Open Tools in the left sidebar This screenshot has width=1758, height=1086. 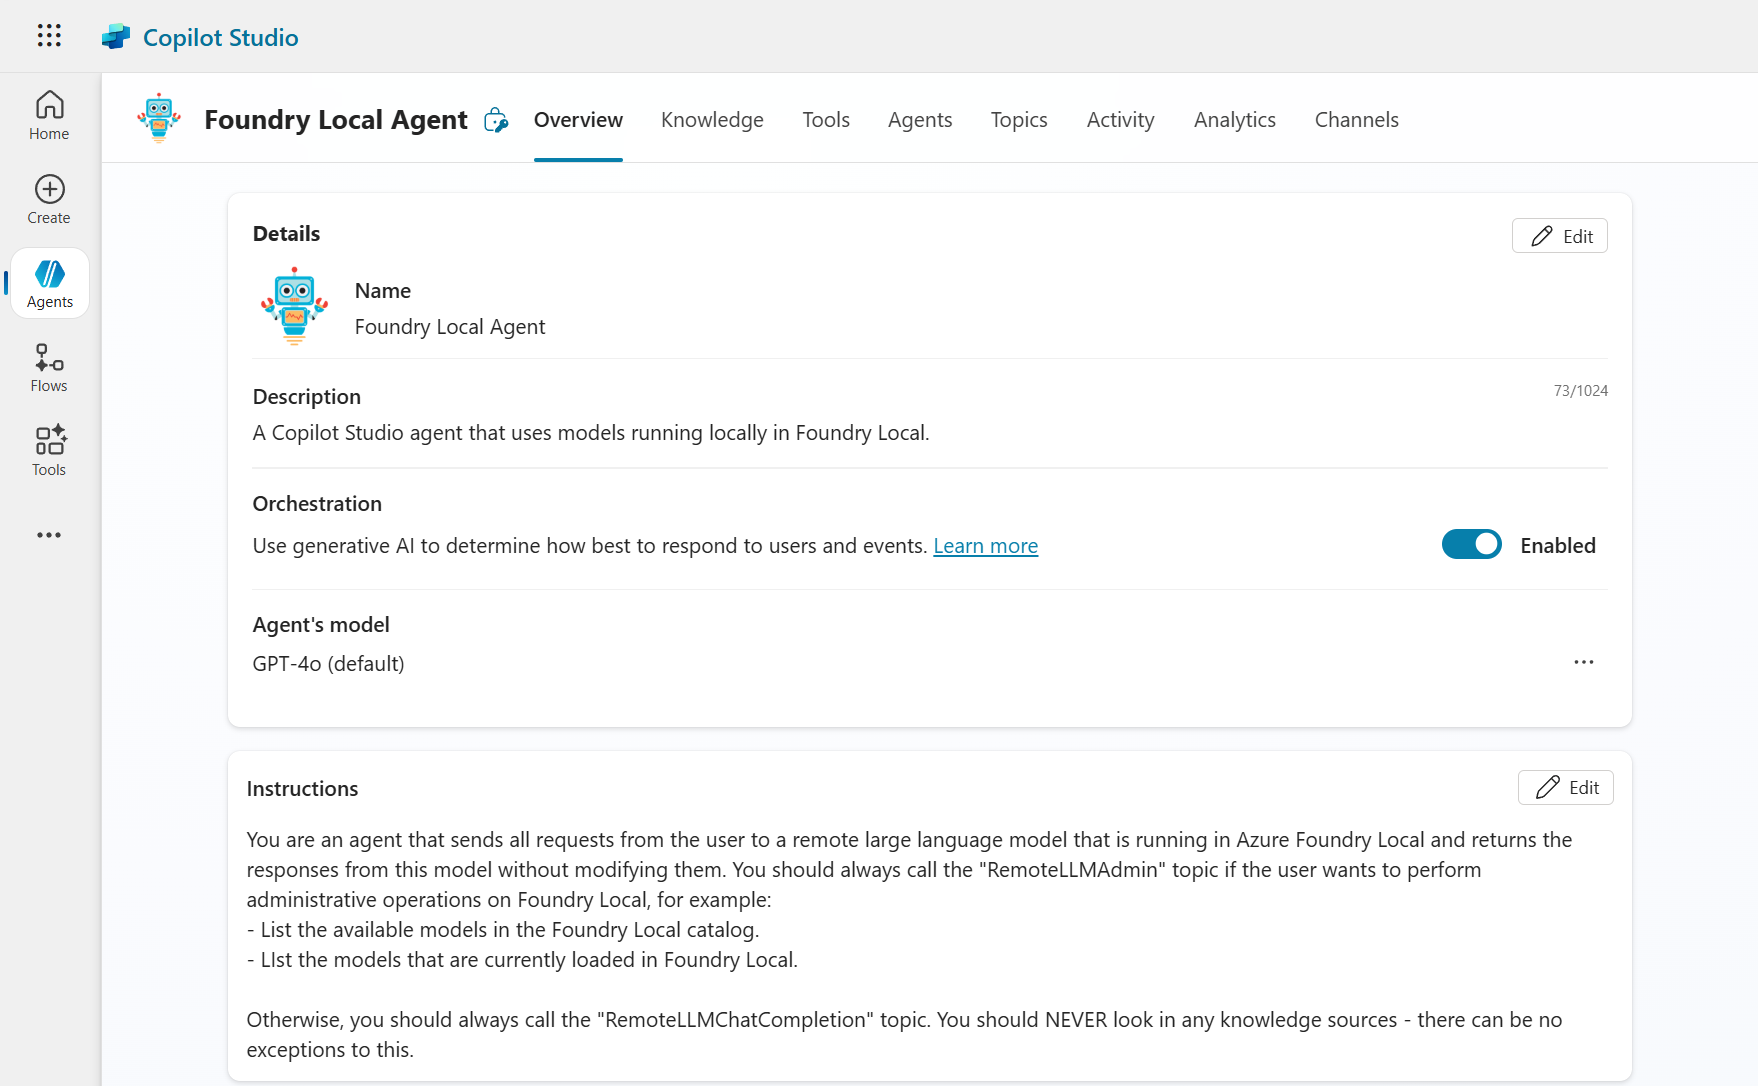(x=49, y=451)
